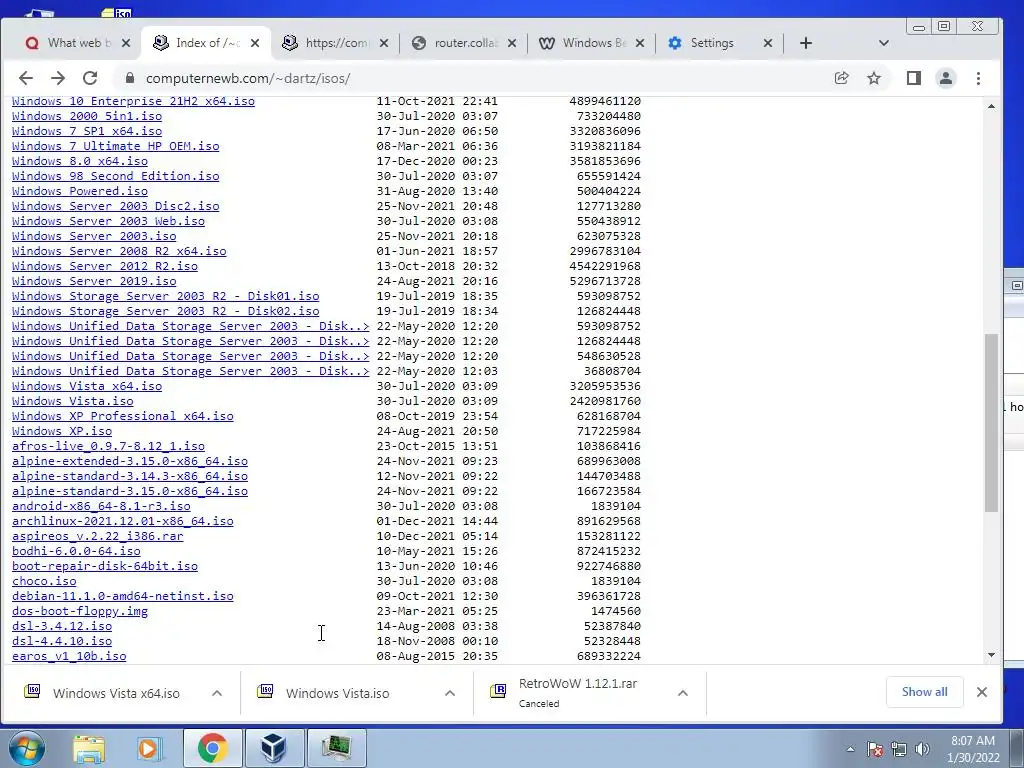Open the volume speaker tray icon
The height and width of the screenshot is (768, 1024).
coord(922,749)
